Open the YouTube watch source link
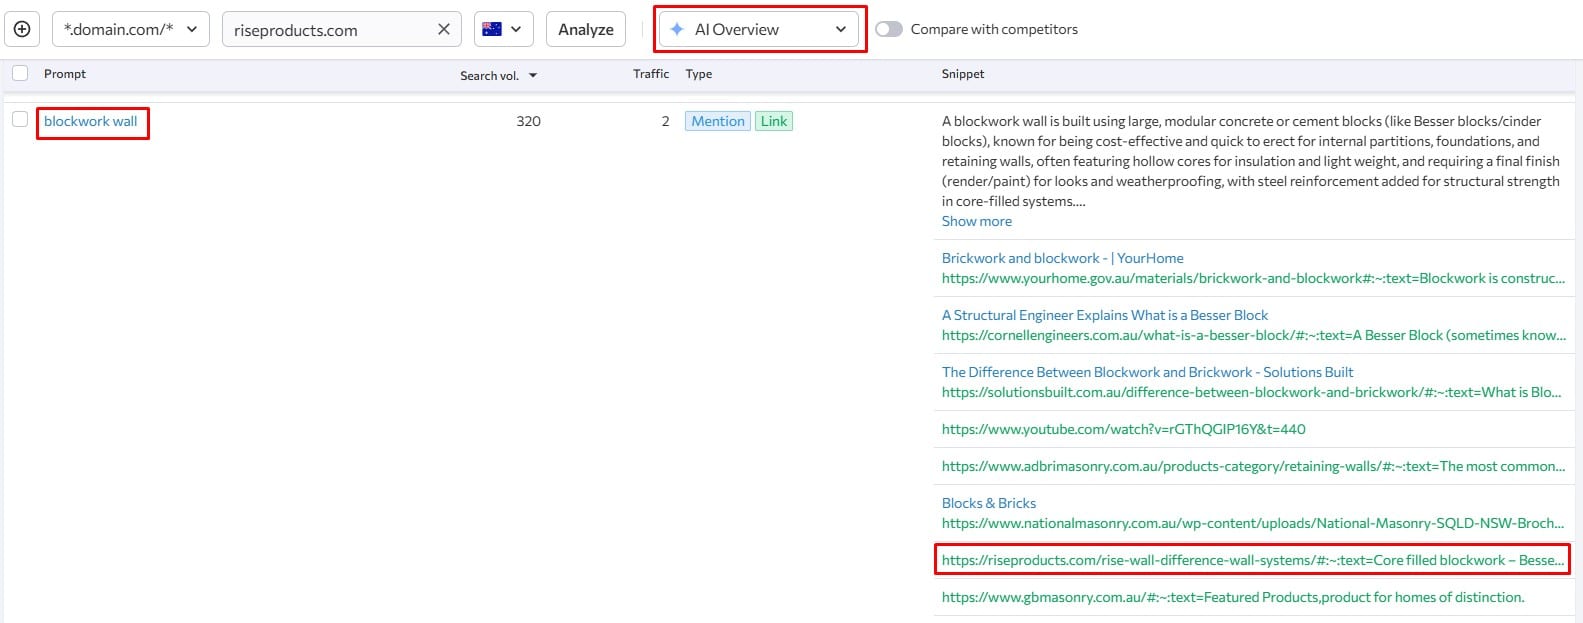This screenshot has width=1583, height=623. 1123,429
